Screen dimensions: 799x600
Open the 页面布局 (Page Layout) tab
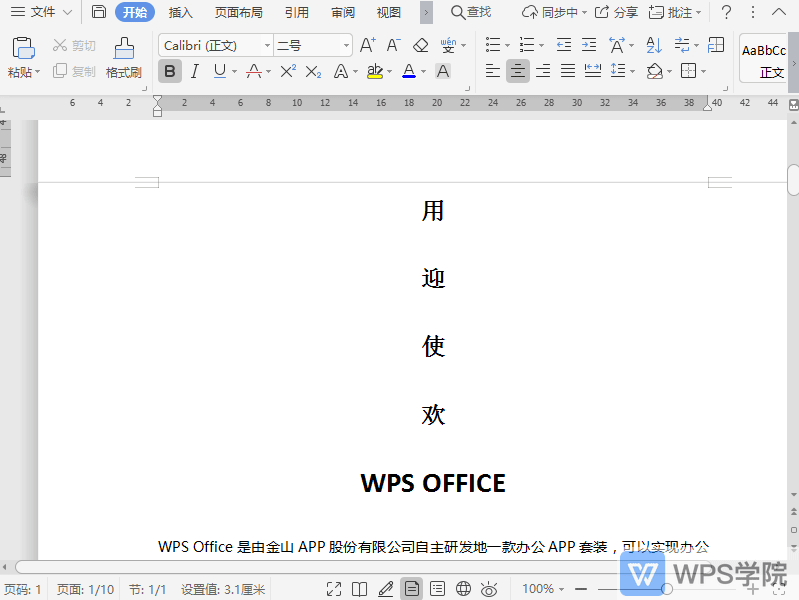[239, 12]
